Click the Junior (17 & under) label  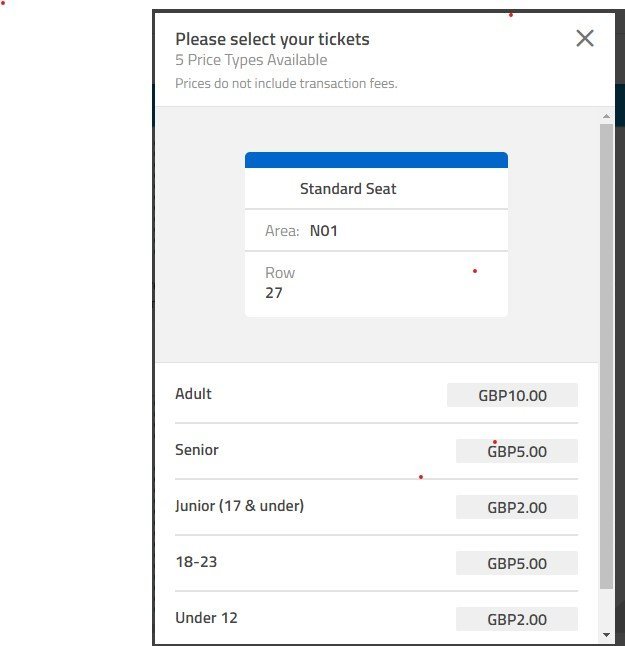pos(239,506)
